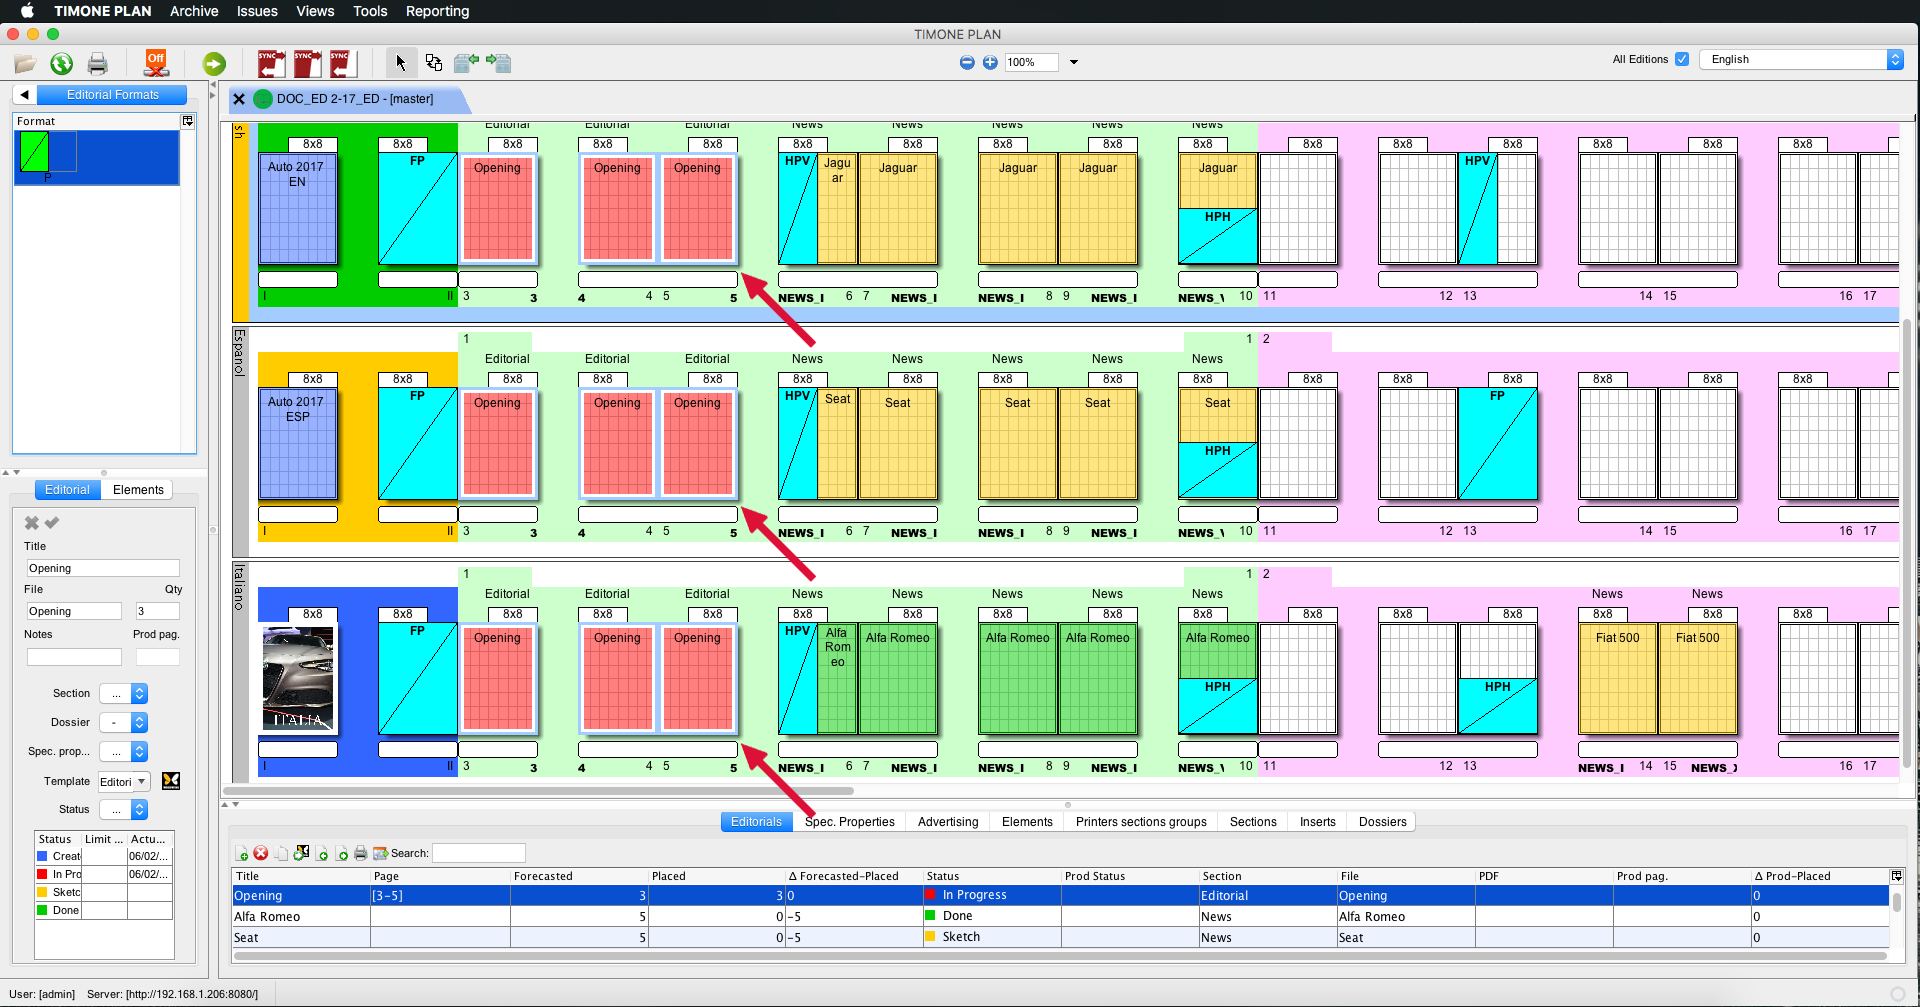Select the green format swatch in Format list
This screenshot has height=1007, width=1920.
tap(35, 152)
